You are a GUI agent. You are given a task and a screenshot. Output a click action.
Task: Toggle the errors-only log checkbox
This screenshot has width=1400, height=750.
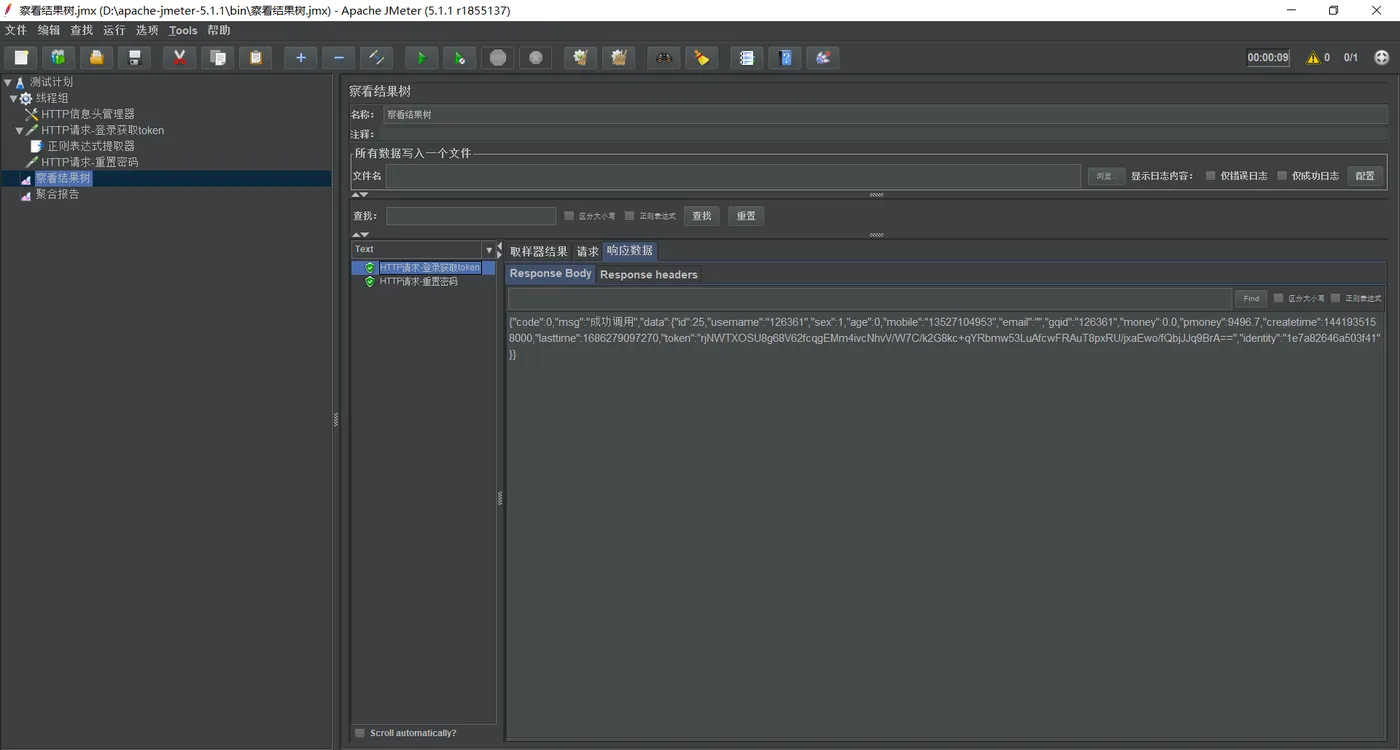point(1211,176)
